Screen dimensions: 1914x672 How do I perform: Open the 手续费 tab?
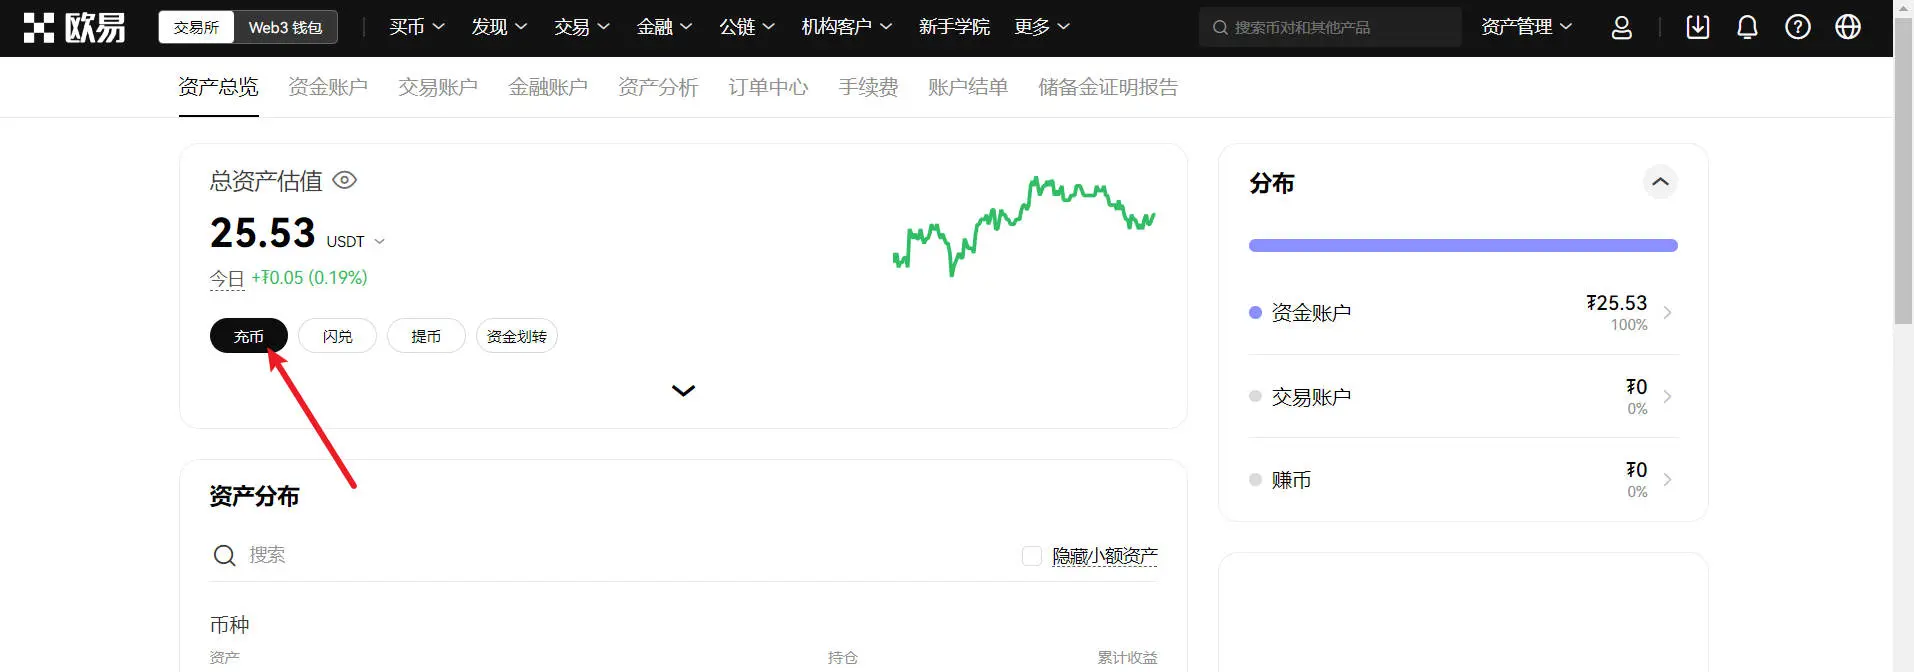(868, 87)
